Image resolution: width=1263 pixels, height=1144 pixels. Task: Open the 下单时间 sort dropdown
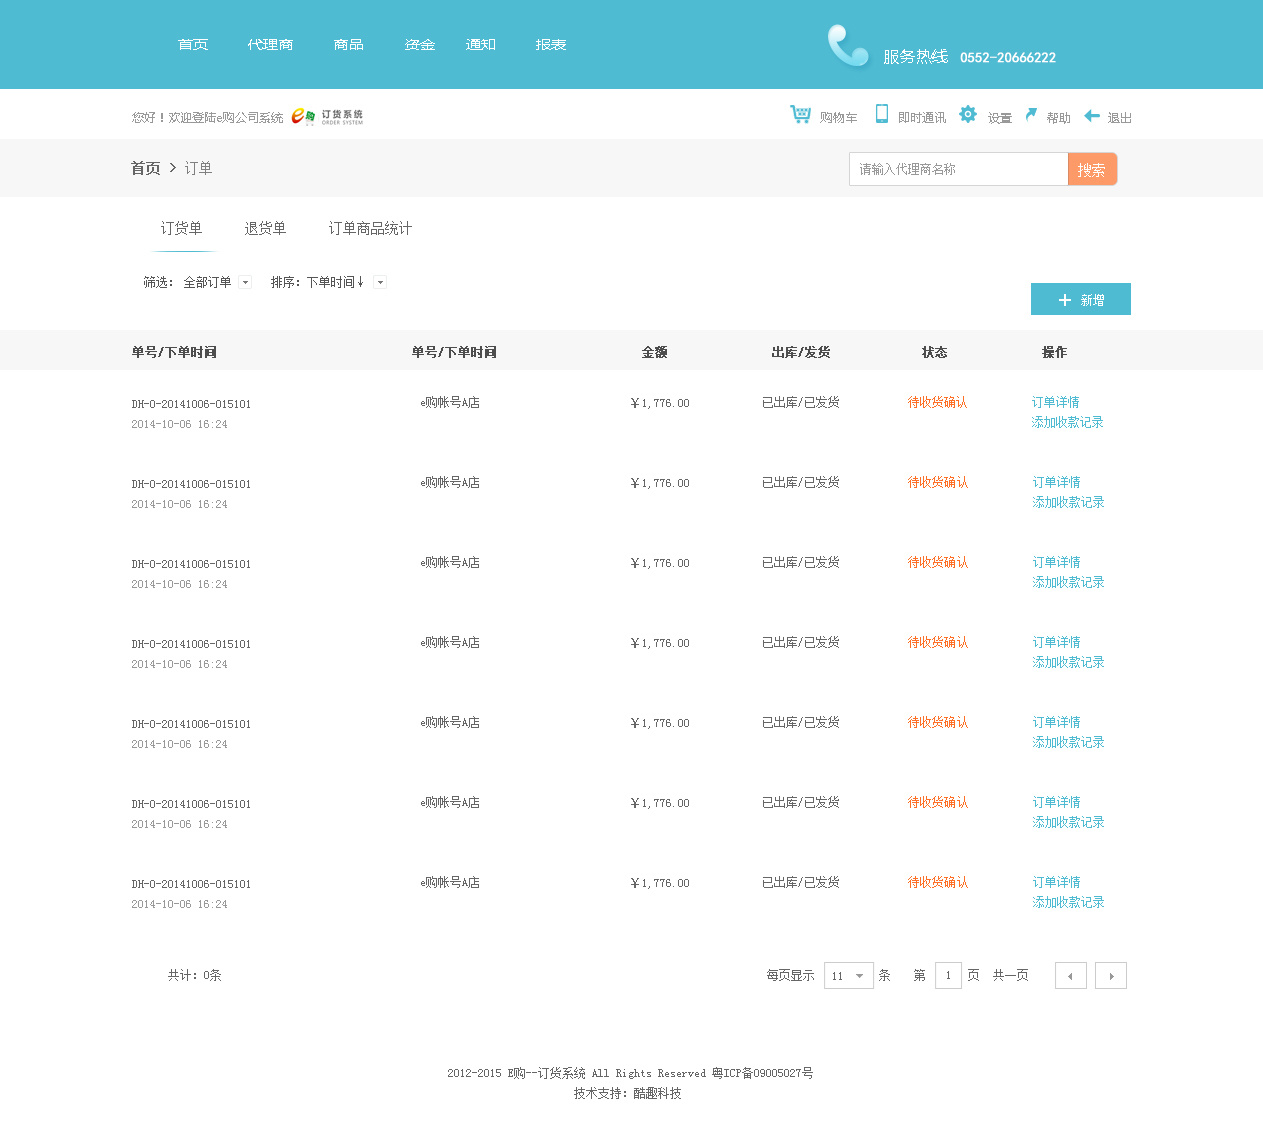click(x=380, y=282)
